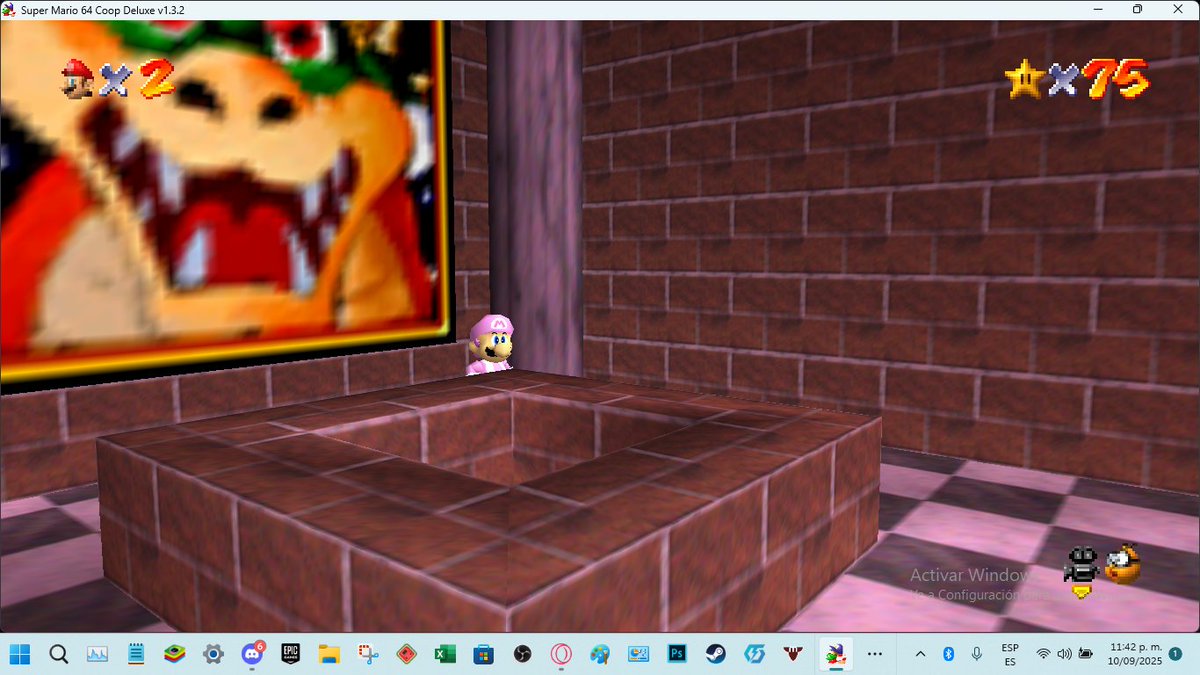Click the window title Super Mario 64 Coop Deluxe
Image resolution: width=1200 pixels, height=675 pixels.
pyautogui.click(x=103, y=10)
